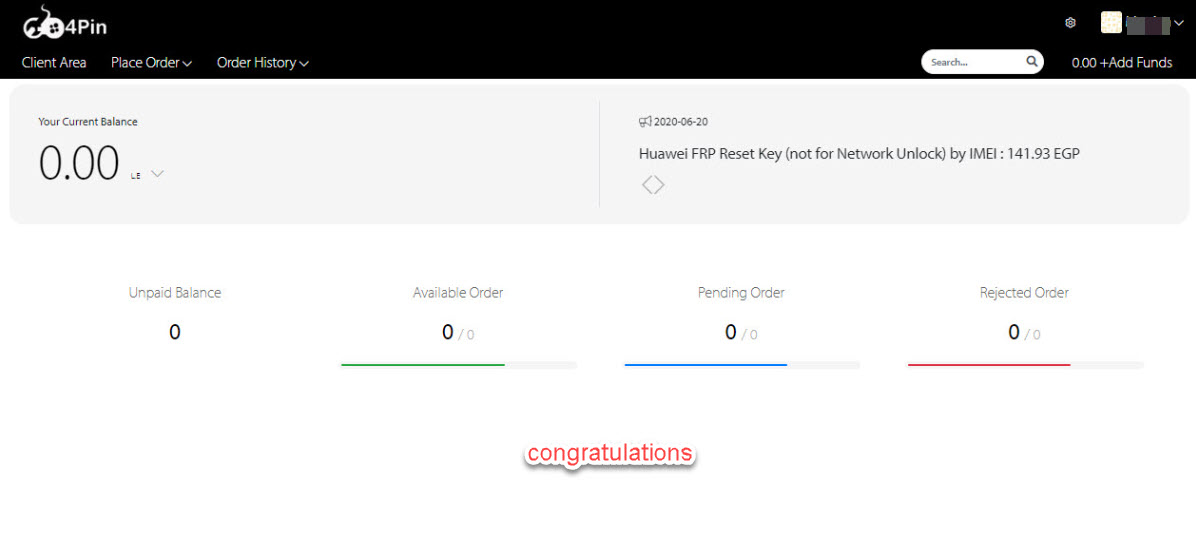Click the Add Funds link
Screen dimensions: 1196x556
1122,62
